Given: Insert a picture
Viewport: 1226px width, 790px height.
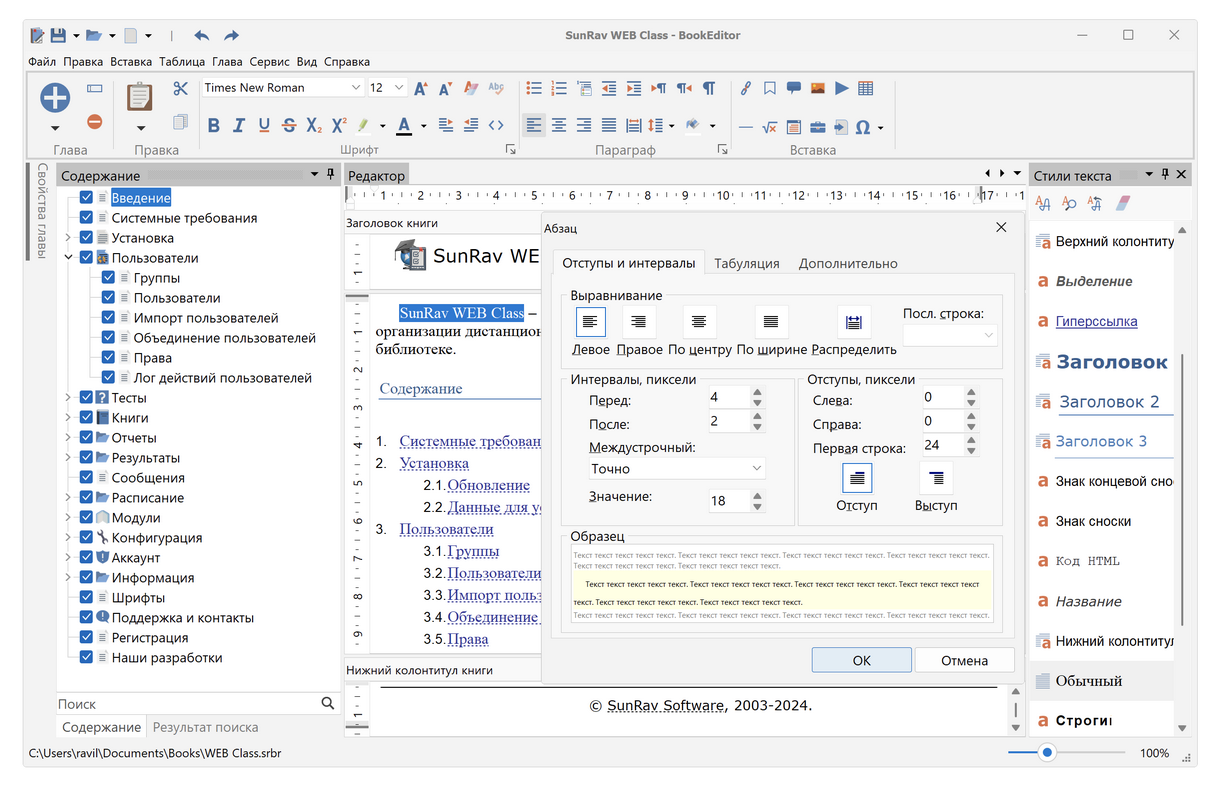Looking at the screenshot, I should pyautogui.click(x=818, y=88).
